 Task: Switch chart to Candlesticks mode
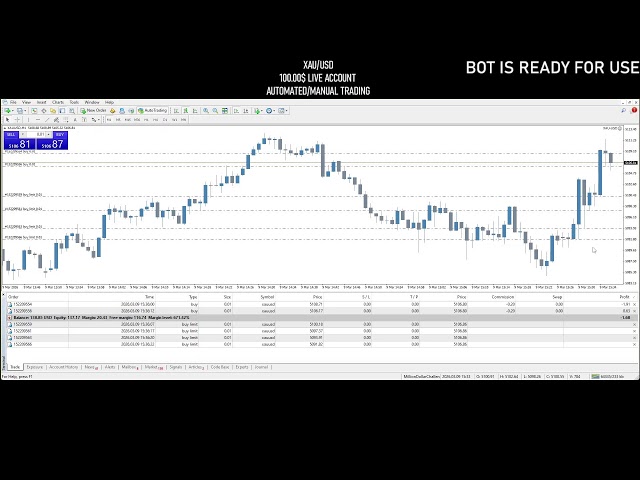point(186,111)
